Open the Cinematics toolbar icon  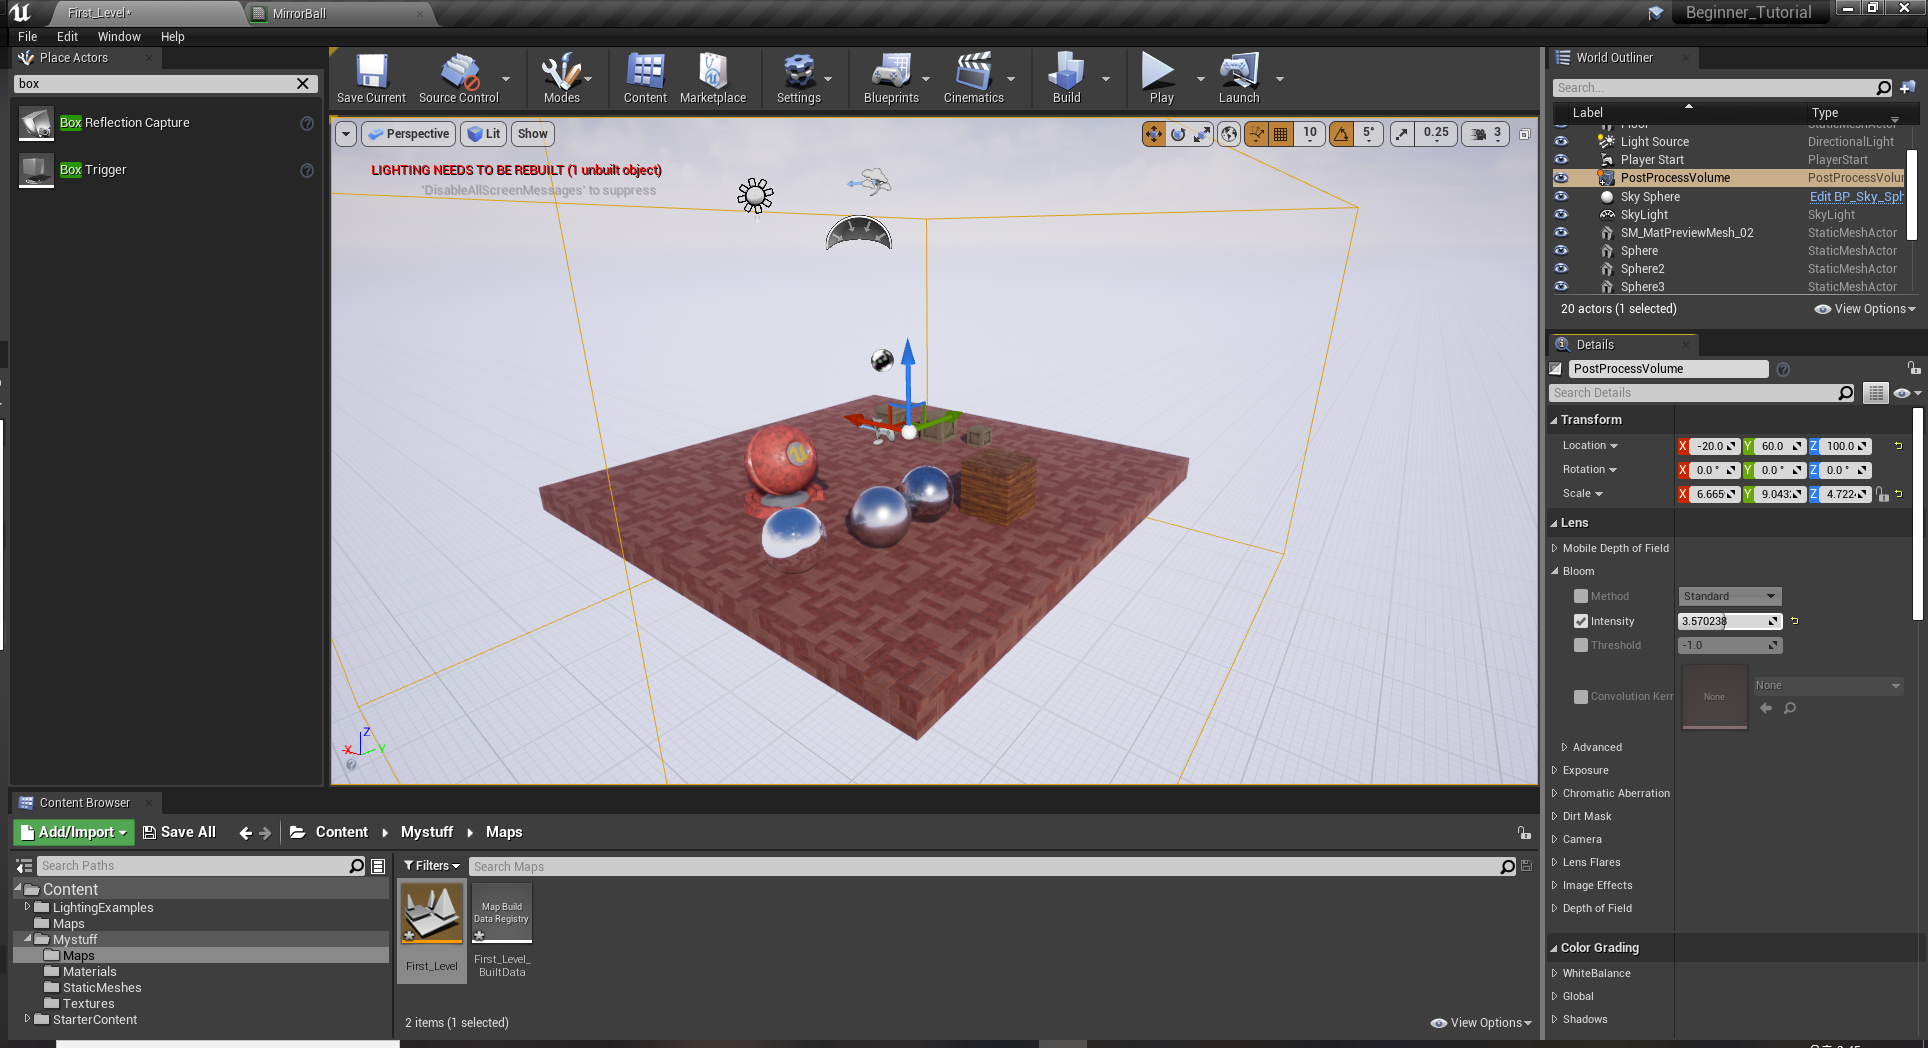[973, 78]
